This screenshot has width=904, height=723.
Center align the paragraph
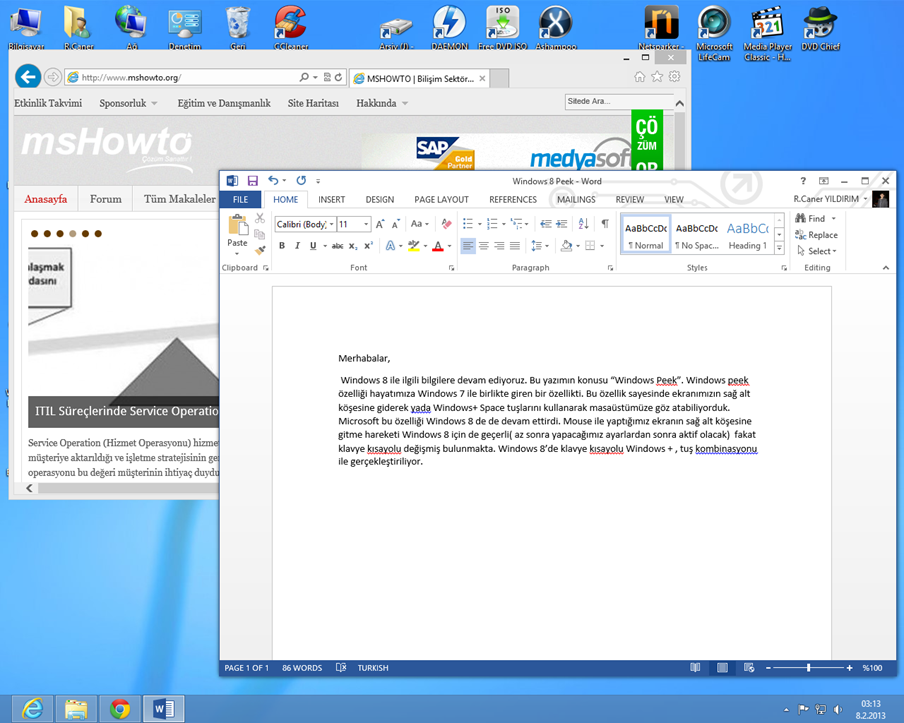(484, 246)
